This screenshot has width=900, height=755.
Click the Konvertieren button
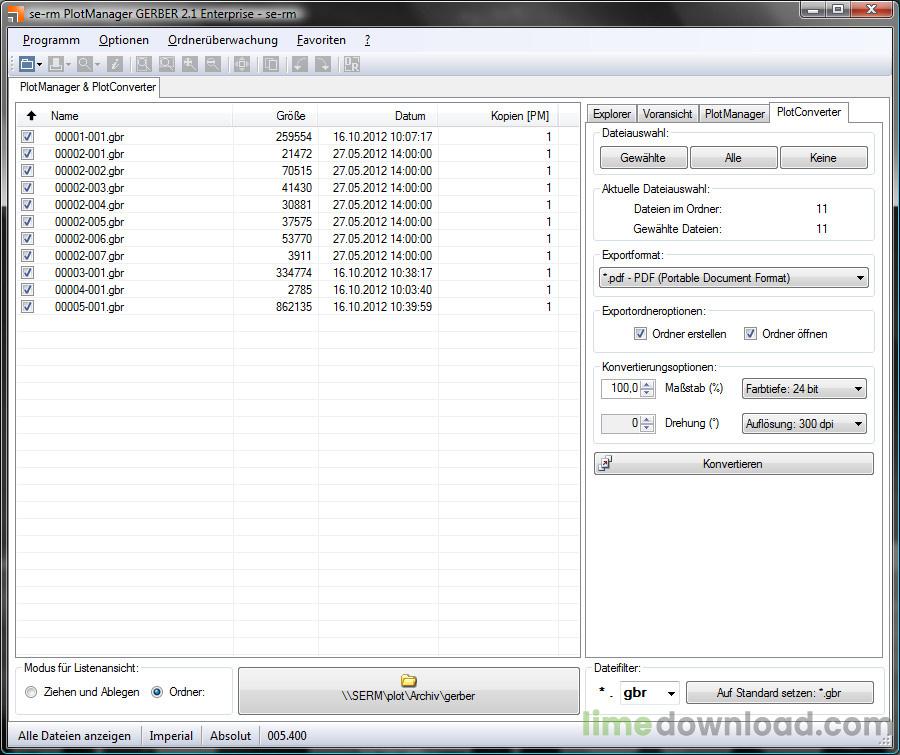(x=734, y=463)
